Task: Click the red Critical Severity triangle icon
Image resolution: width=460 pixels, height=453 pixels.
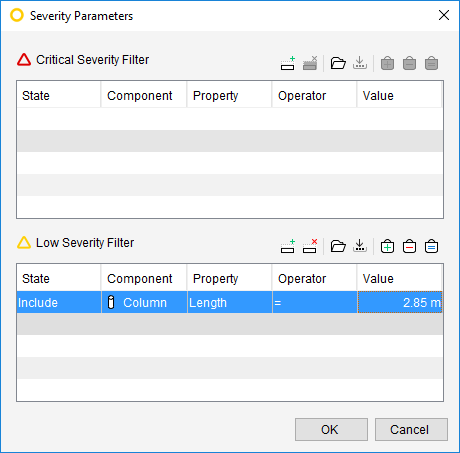Action: [24, 60]
